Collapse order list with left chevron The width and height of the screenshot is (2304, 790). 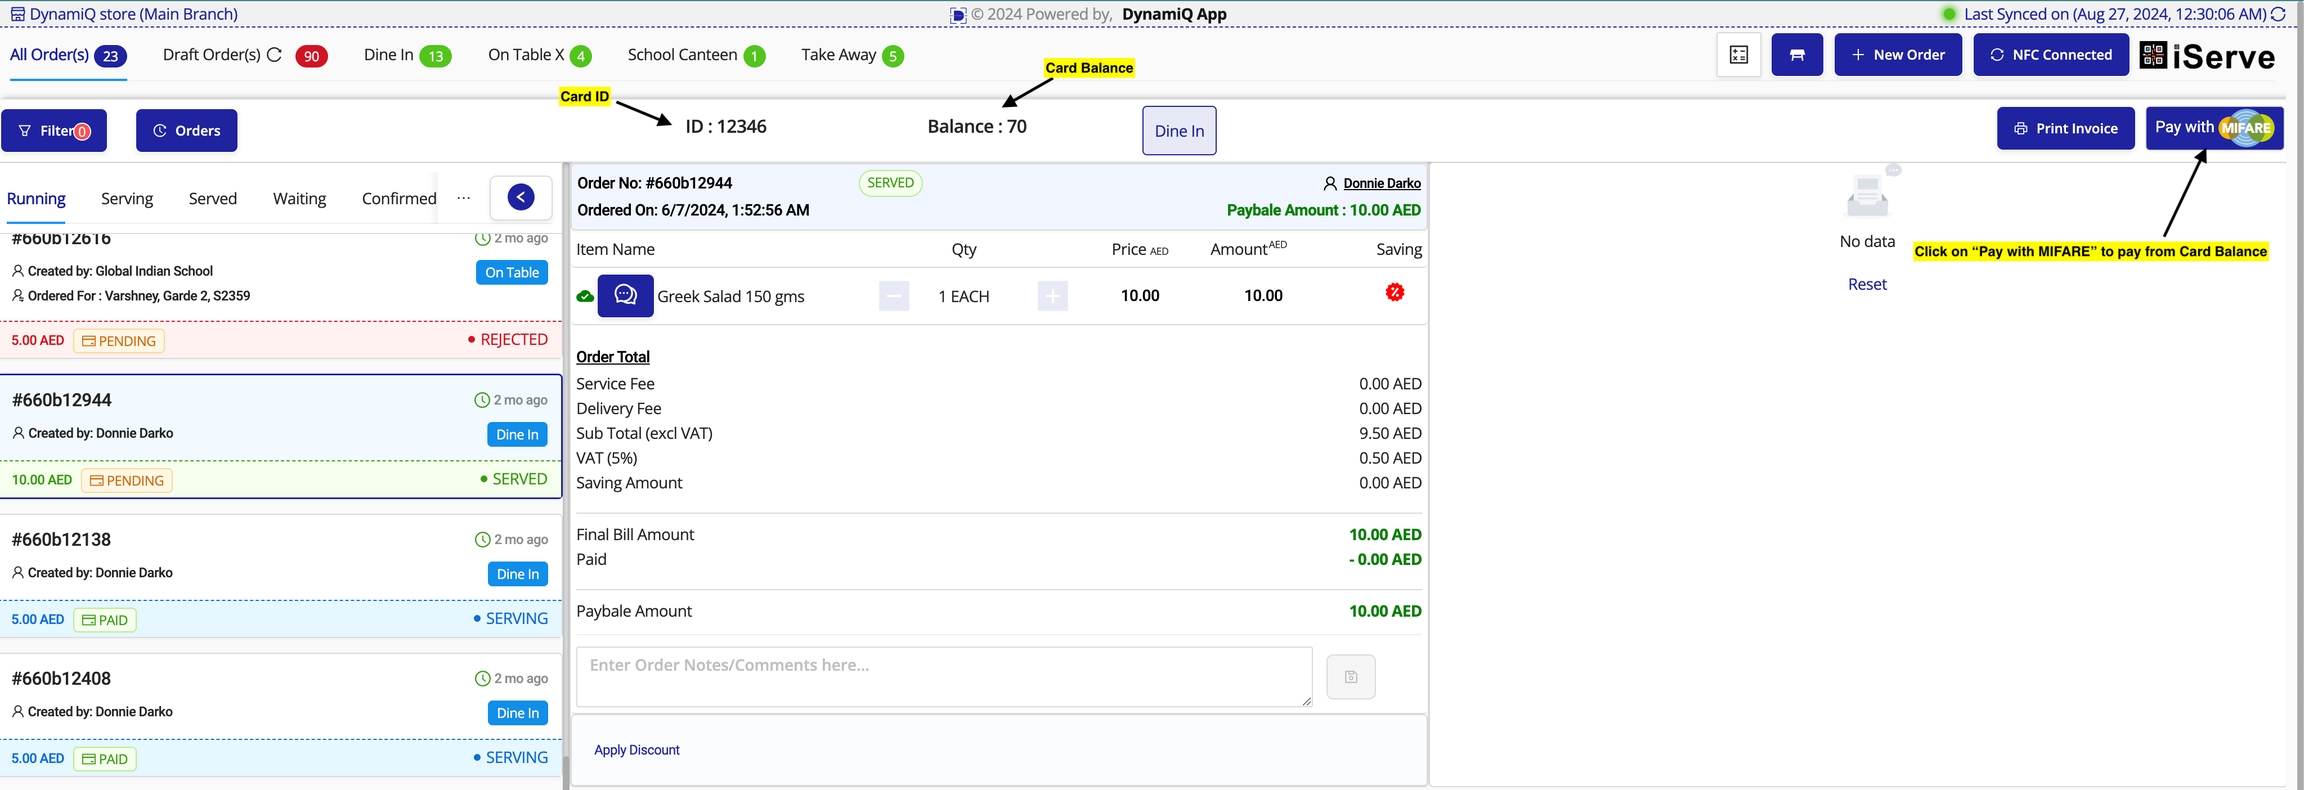click(x=520, y=197)
